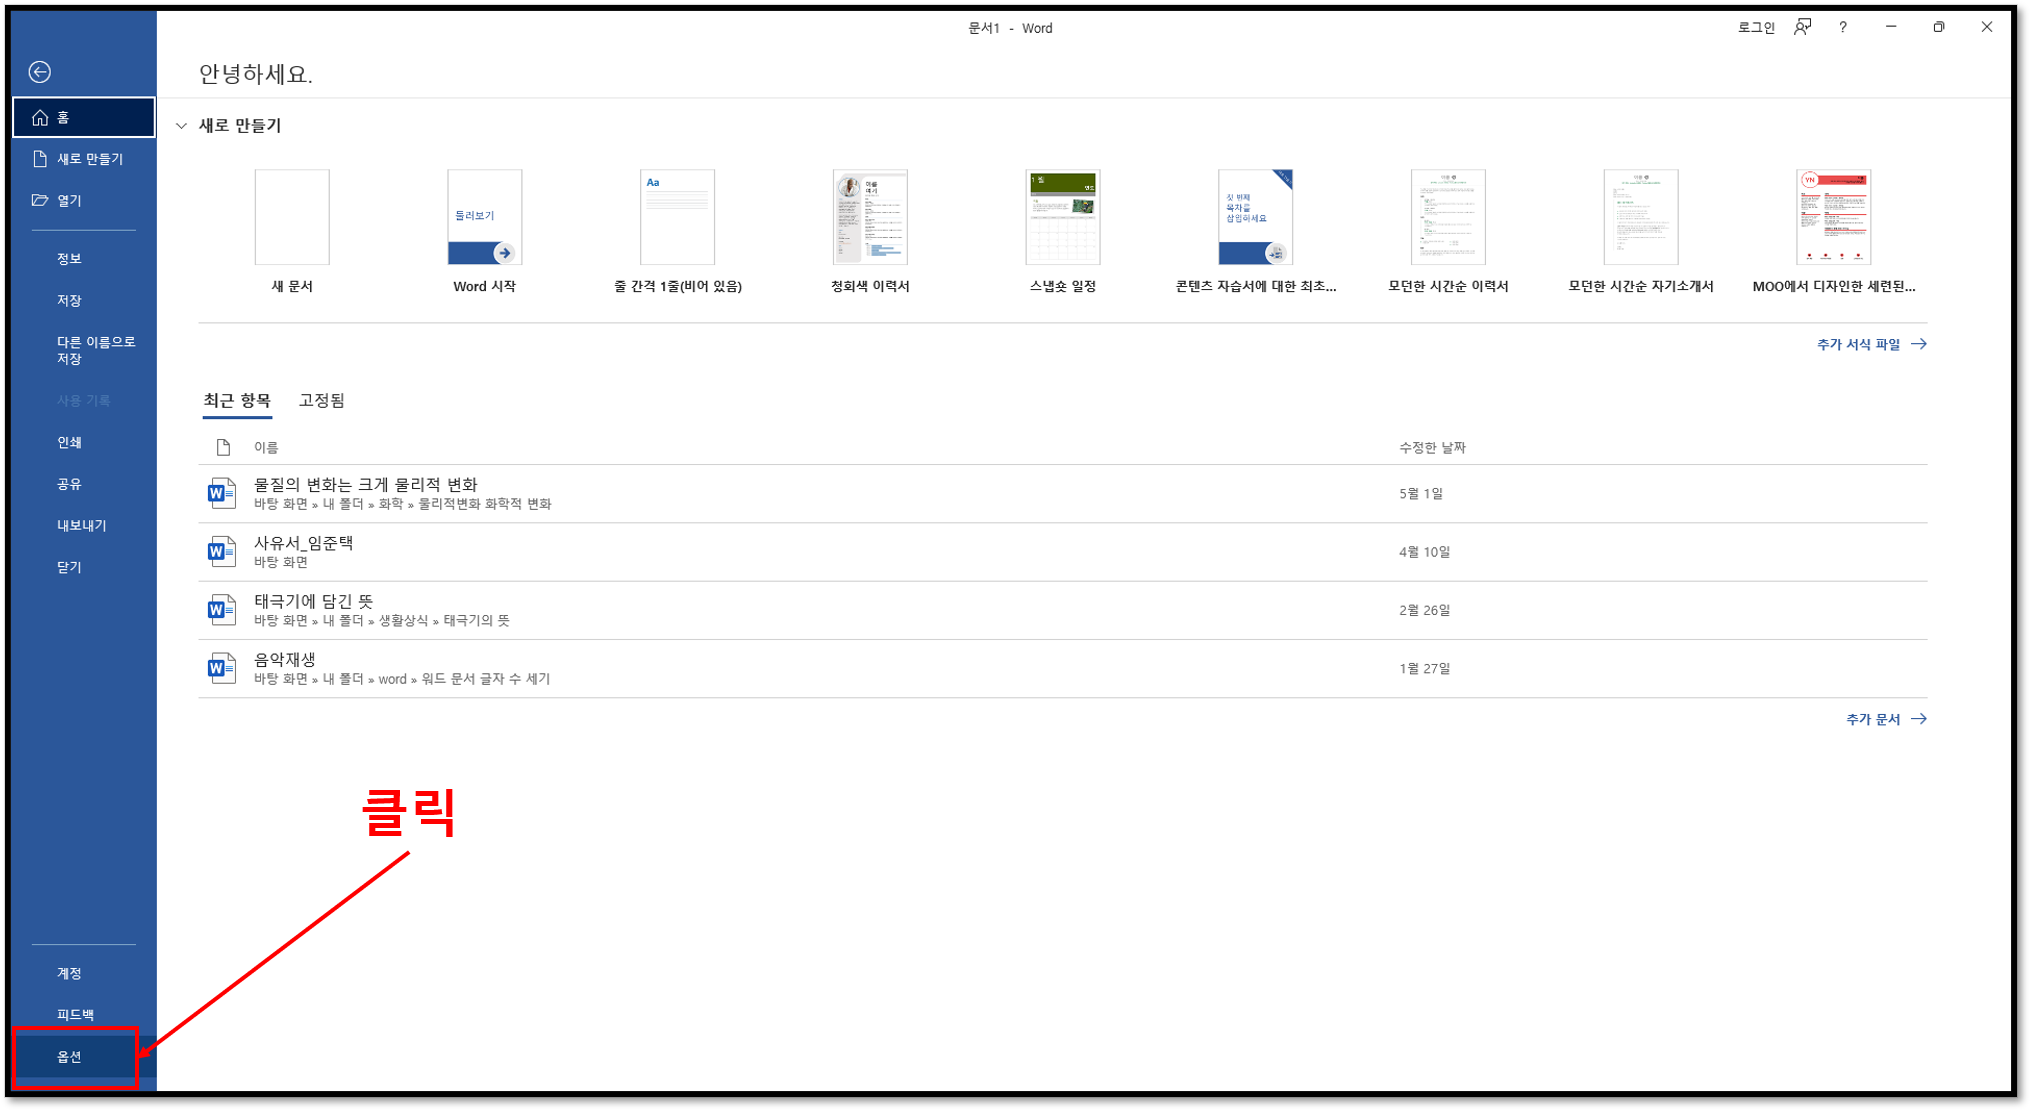Viewport: 2030px width, 1110px height.
Task: Open the 옵션 menu item
Action: 70,1057
